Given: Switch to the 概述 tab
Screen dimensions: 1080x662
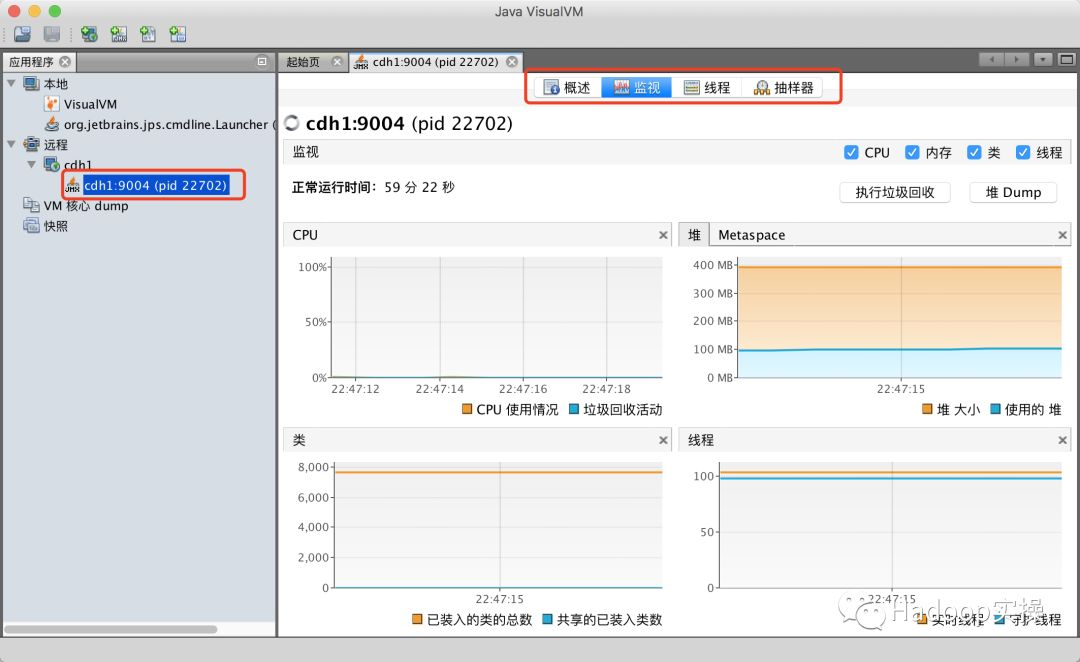Looking at the screenshot, I should [567, 87].
